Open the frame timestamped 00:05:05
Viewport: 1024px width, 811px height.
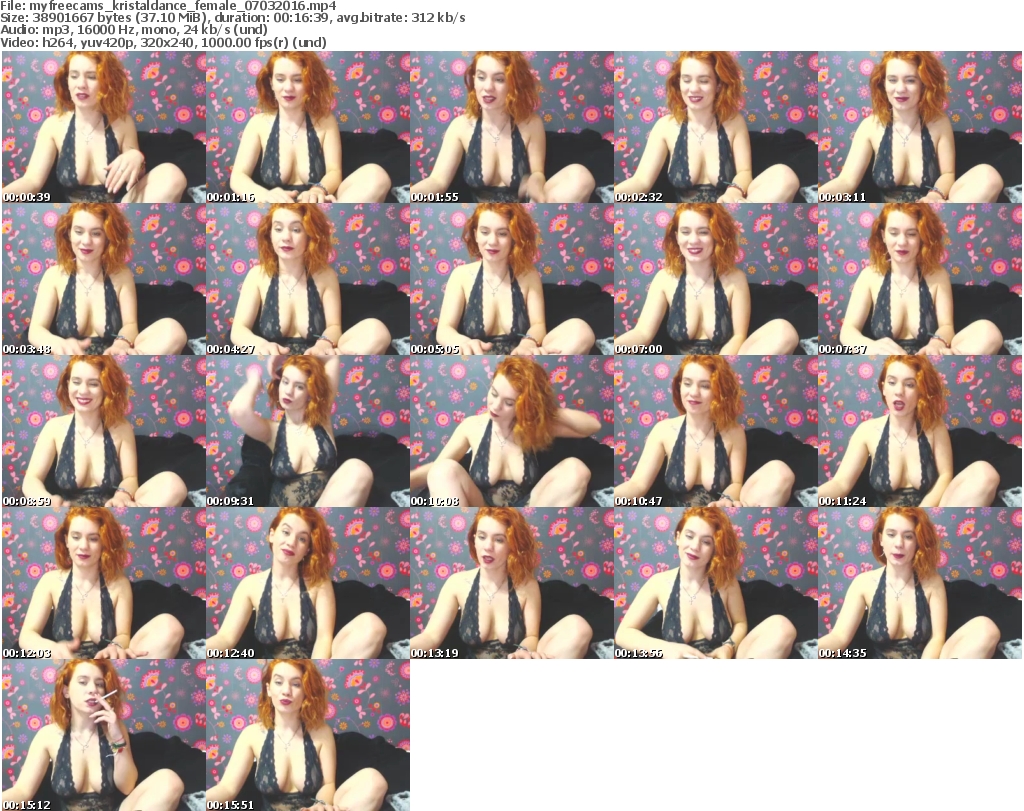pos(511,279)
